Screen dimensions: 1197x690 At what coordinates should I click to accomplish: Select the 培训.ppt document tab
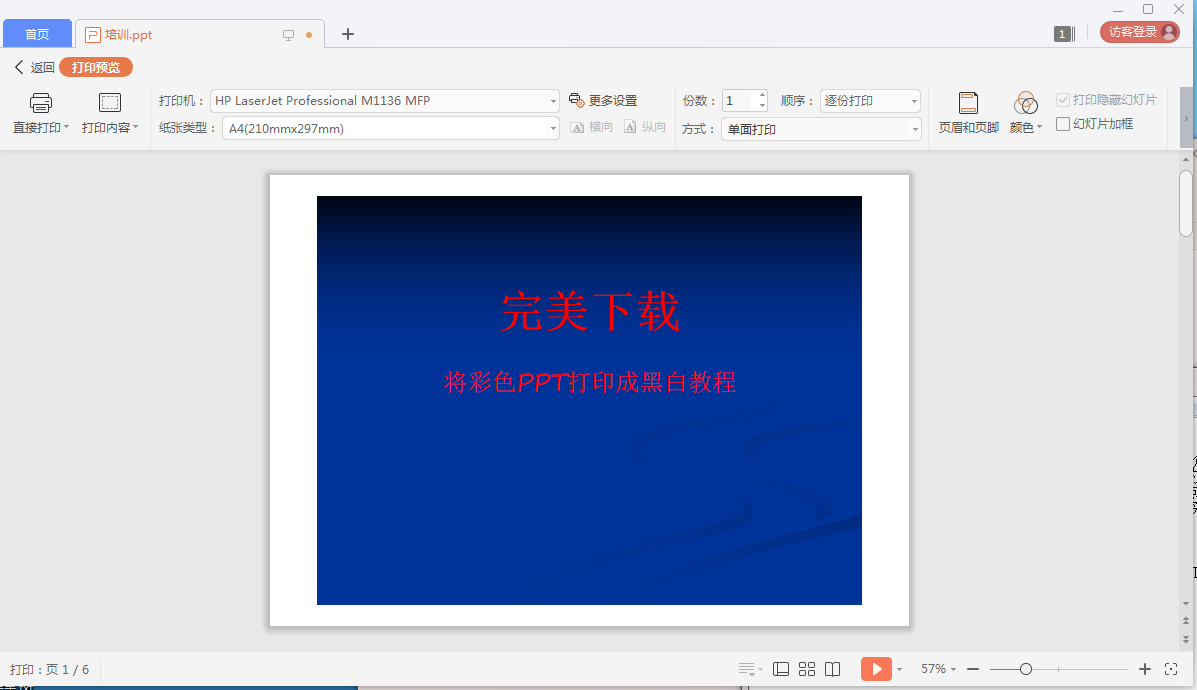(x=128, y=35)
